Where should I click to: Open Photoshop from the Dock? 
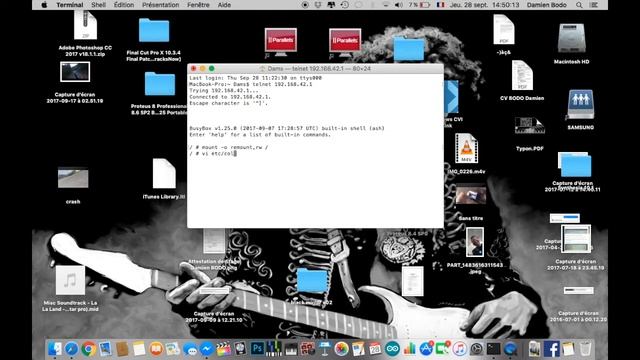pos(257,349)
